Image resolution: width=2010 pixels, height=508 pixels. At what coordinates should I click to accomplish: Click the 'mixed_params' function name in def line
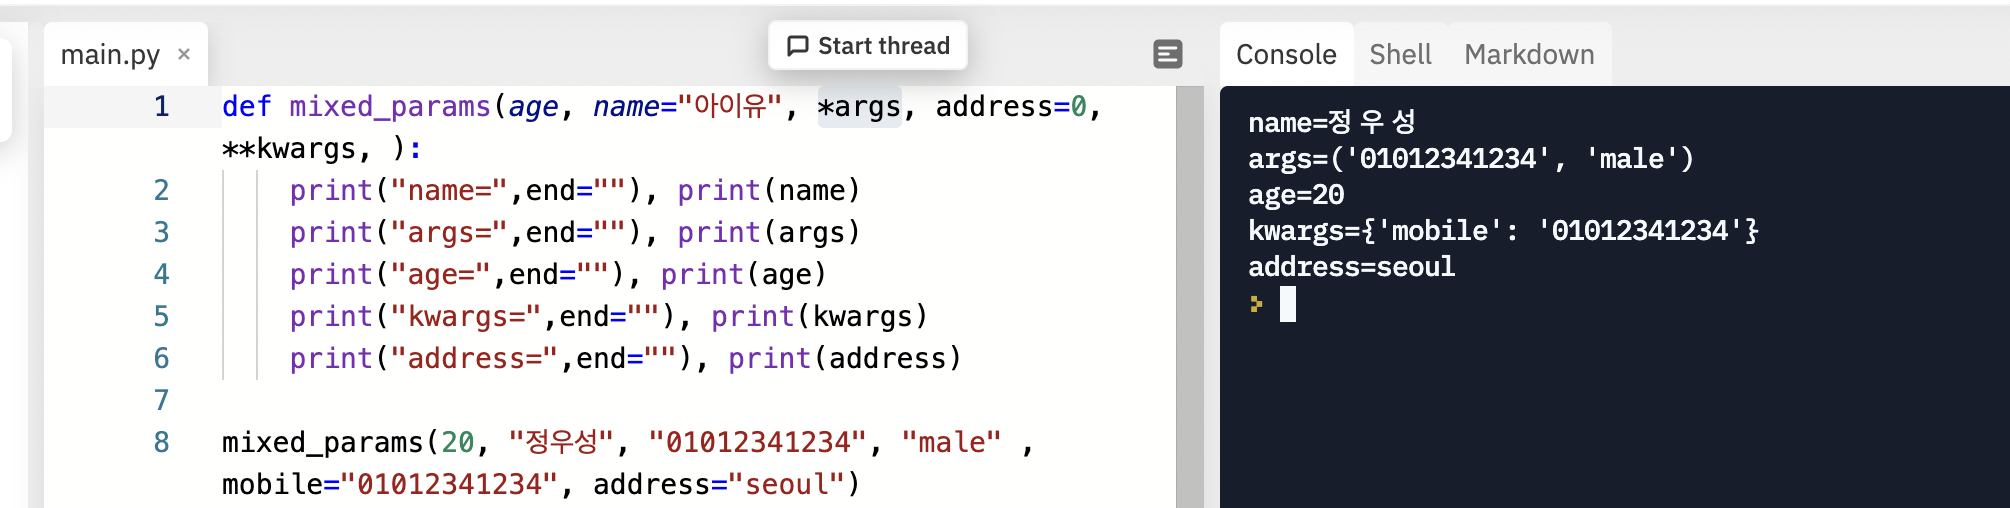[390, 106]
